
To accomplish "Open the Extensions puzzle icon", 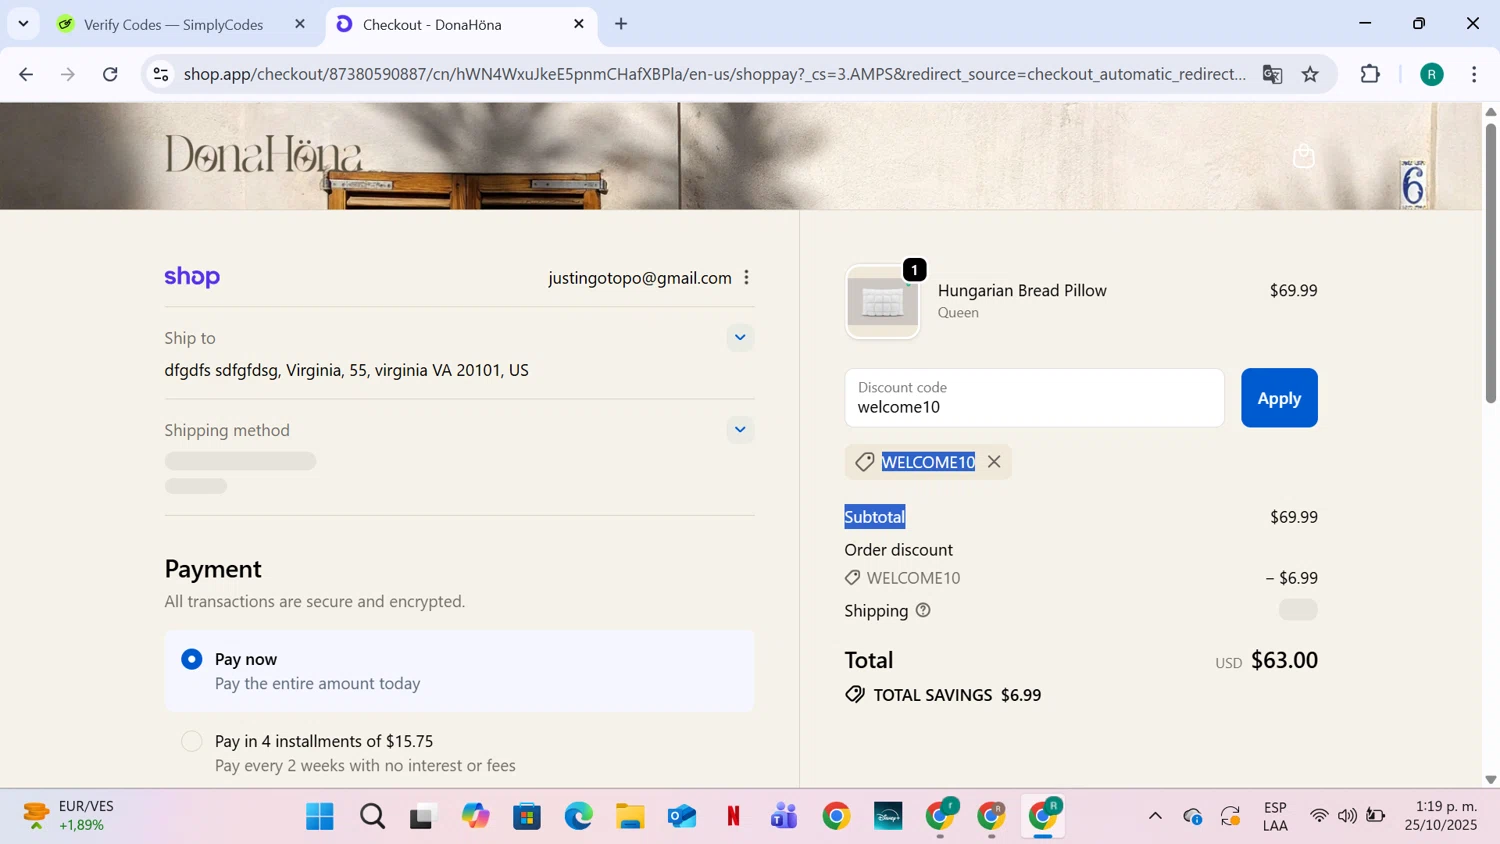I will (x=1370, y=74).
